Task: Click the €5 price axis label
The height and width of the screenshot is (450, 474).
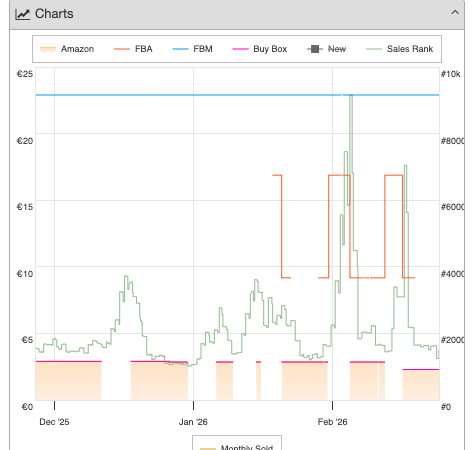Action: [x=27, y=340]
